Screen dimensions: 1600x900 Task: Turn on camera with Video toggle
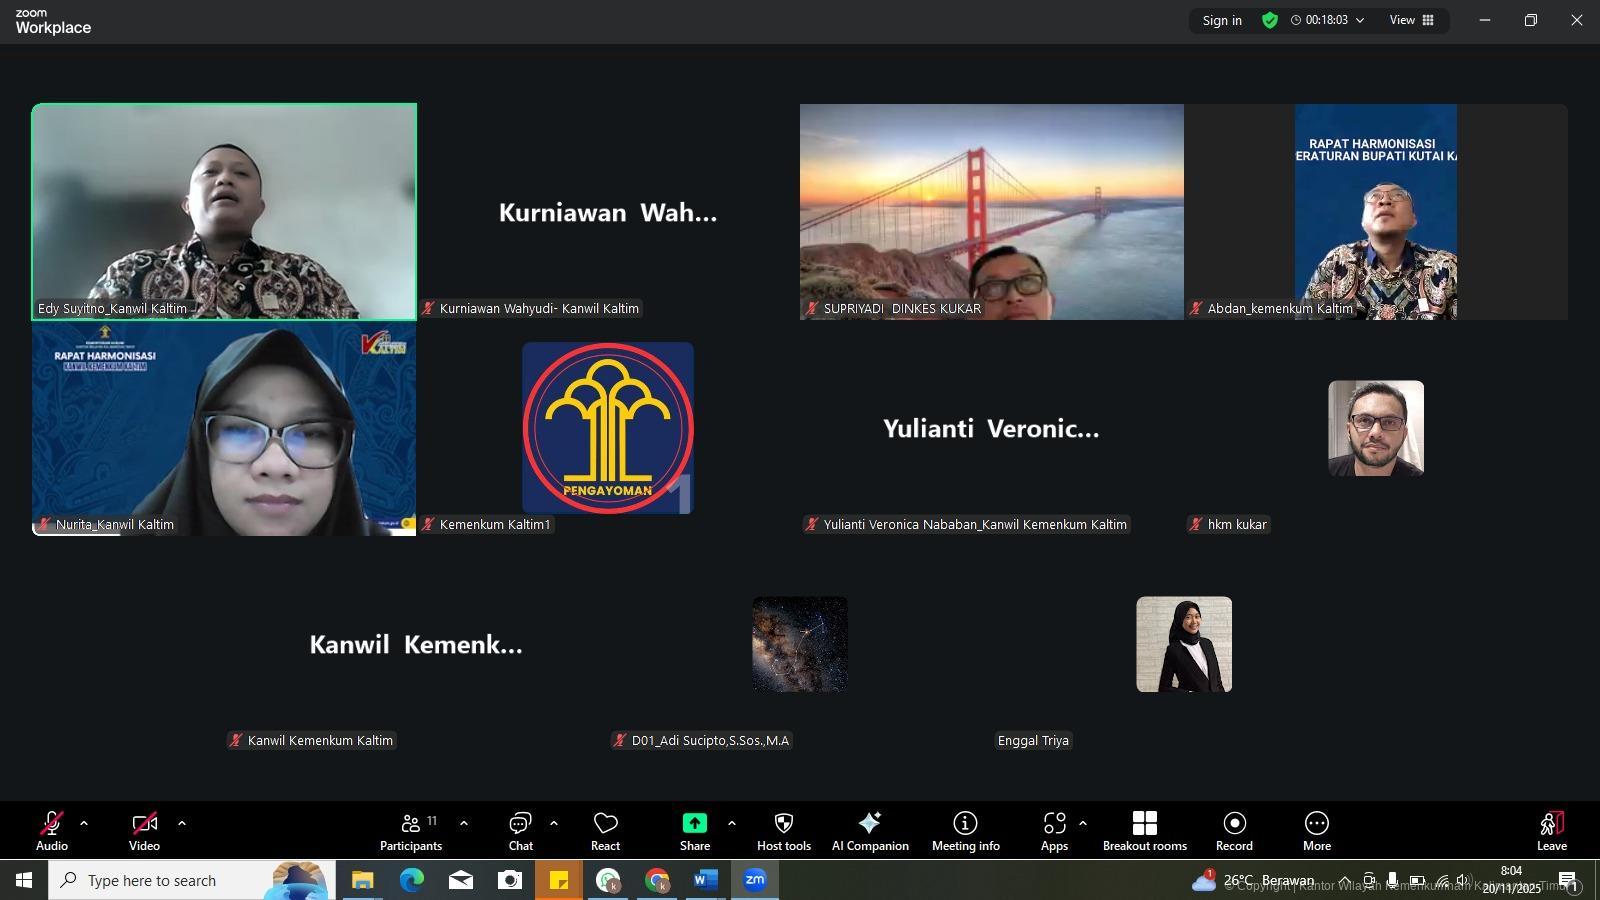[144, 830]
